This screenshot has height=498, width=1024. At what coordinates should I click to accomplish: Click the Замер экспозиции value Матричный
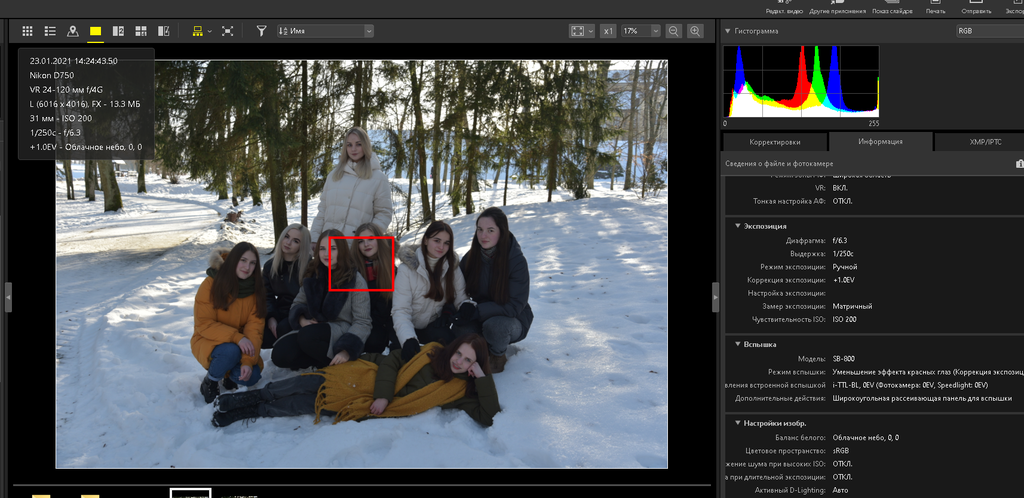click(x=852, y=306)
